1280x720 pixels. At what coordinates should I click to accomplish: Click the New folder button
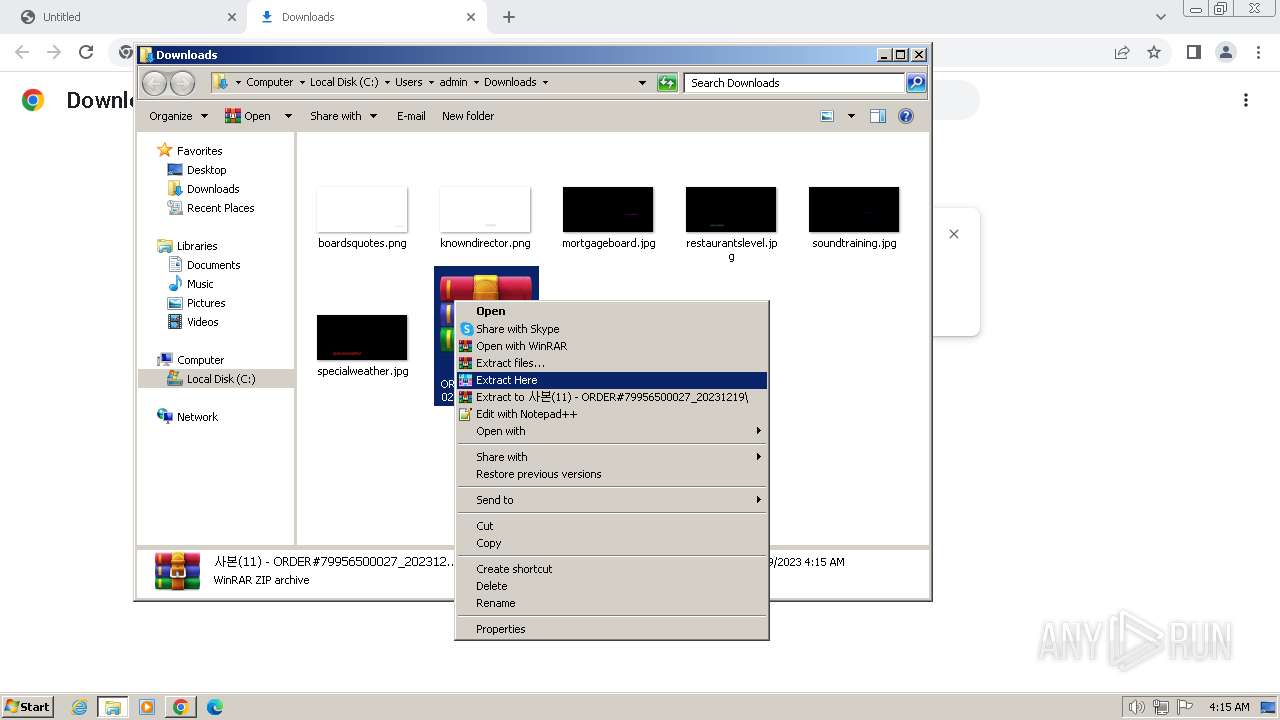468,116
